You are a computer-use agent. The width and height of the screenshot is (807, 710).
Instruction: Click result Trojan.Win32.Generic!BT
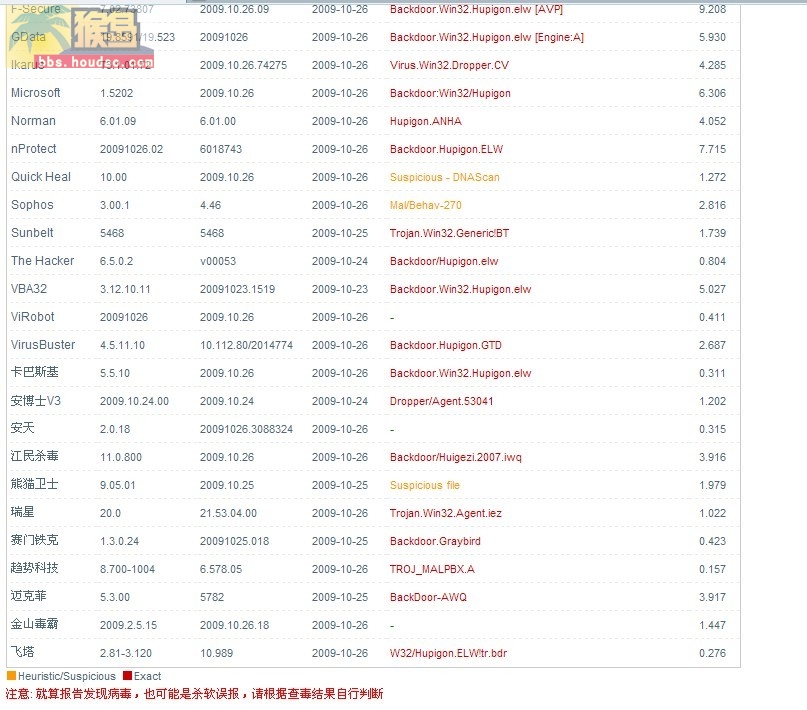[x=449, y=233]
